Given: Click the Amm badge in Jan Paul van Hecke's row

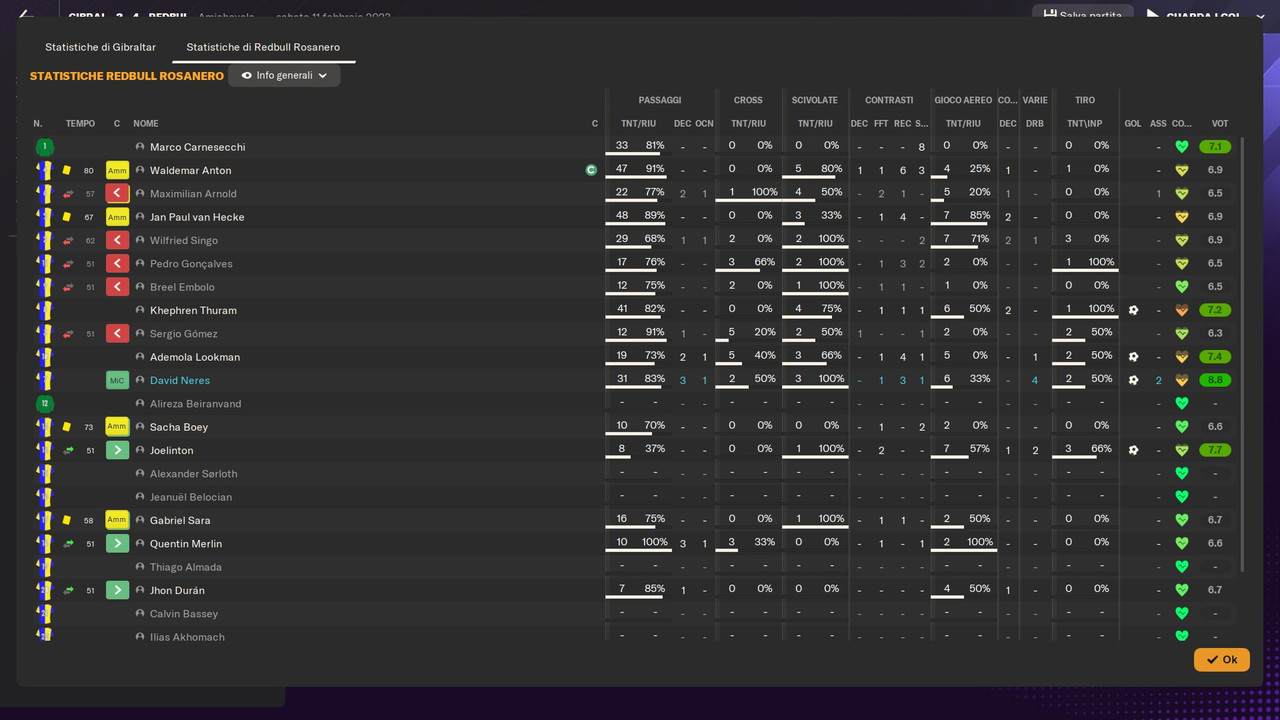Looking at the screenshot, I should tap(117, 217).
